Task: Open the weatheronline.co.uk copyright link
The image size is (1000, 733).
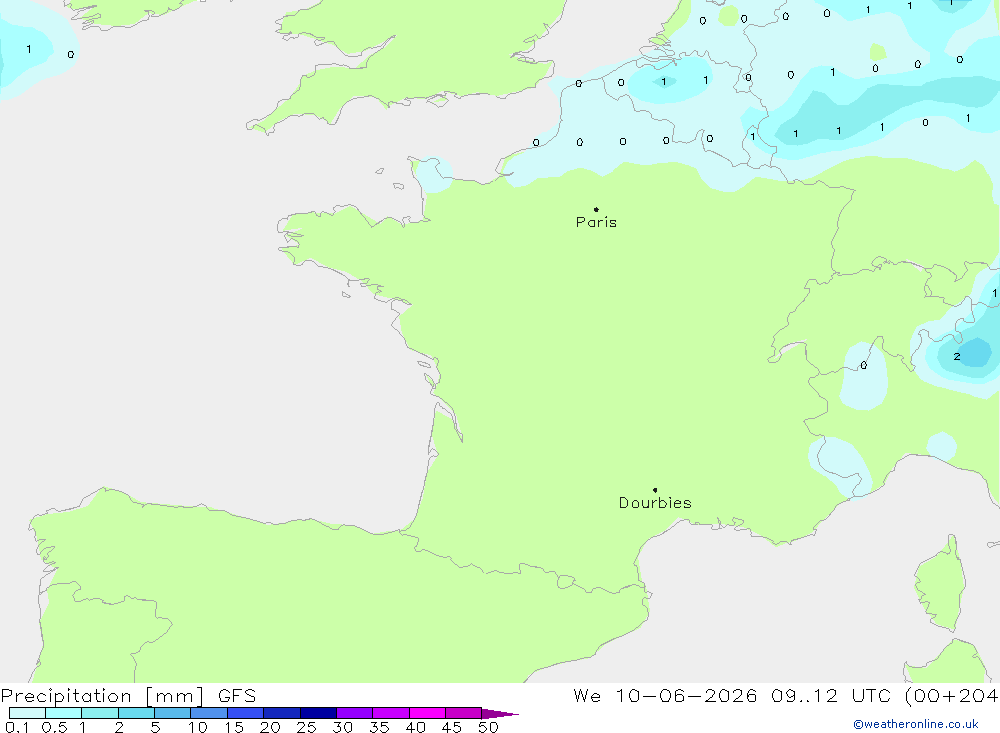Action: click(x=916, y=724)
